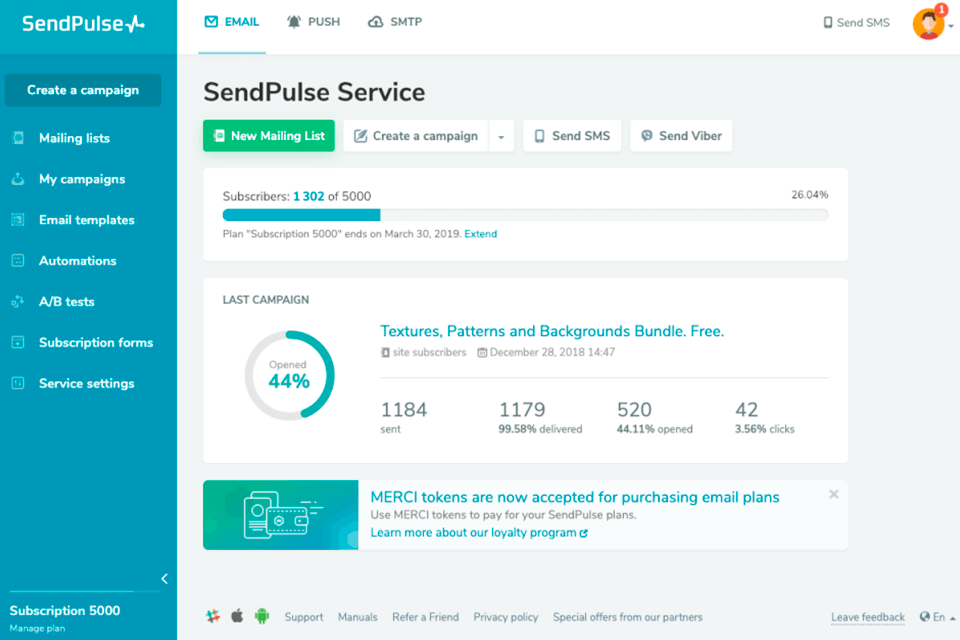The image size is (960, 640).
Task: Click the sidebar Create a campaign button
Action: (83, 90)
